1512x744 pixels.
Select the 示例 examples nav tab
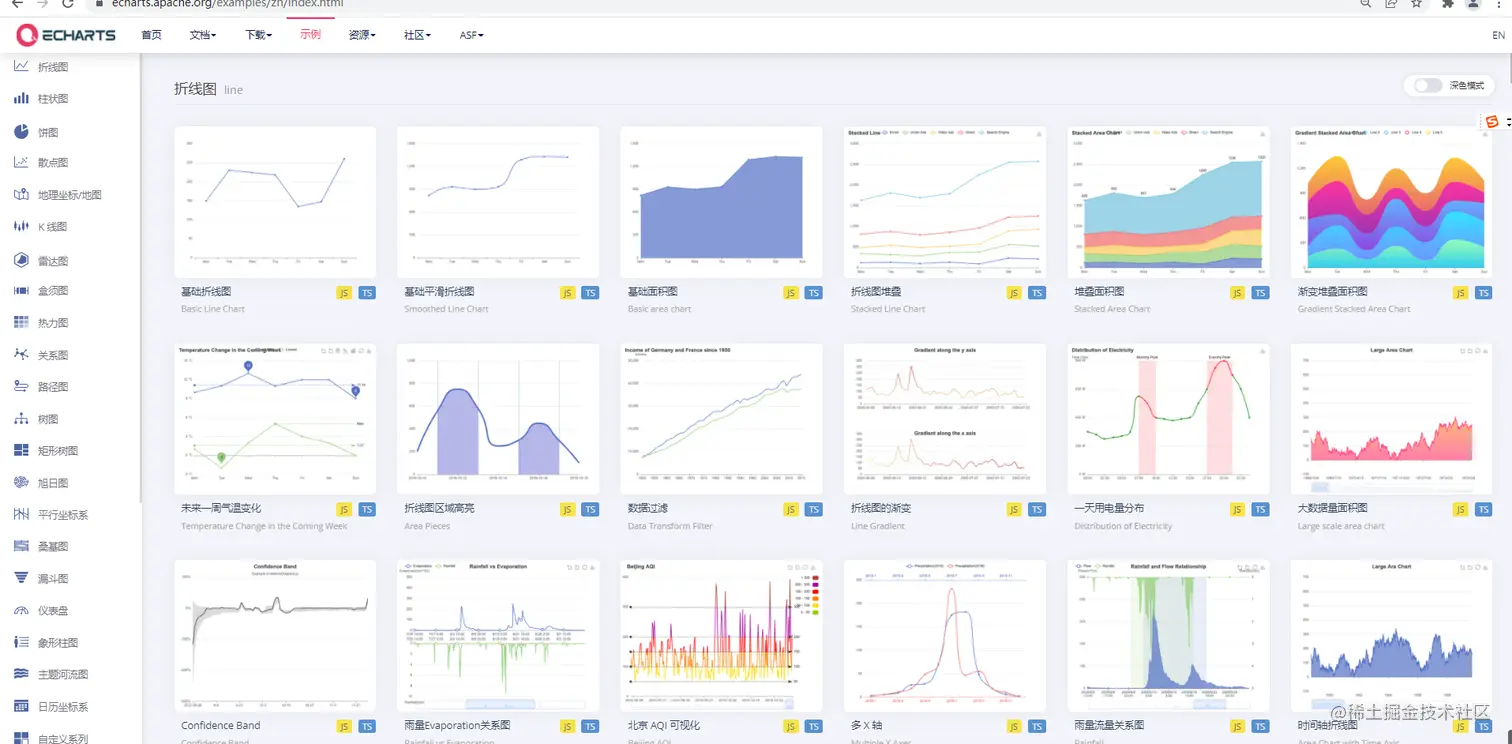310,34
